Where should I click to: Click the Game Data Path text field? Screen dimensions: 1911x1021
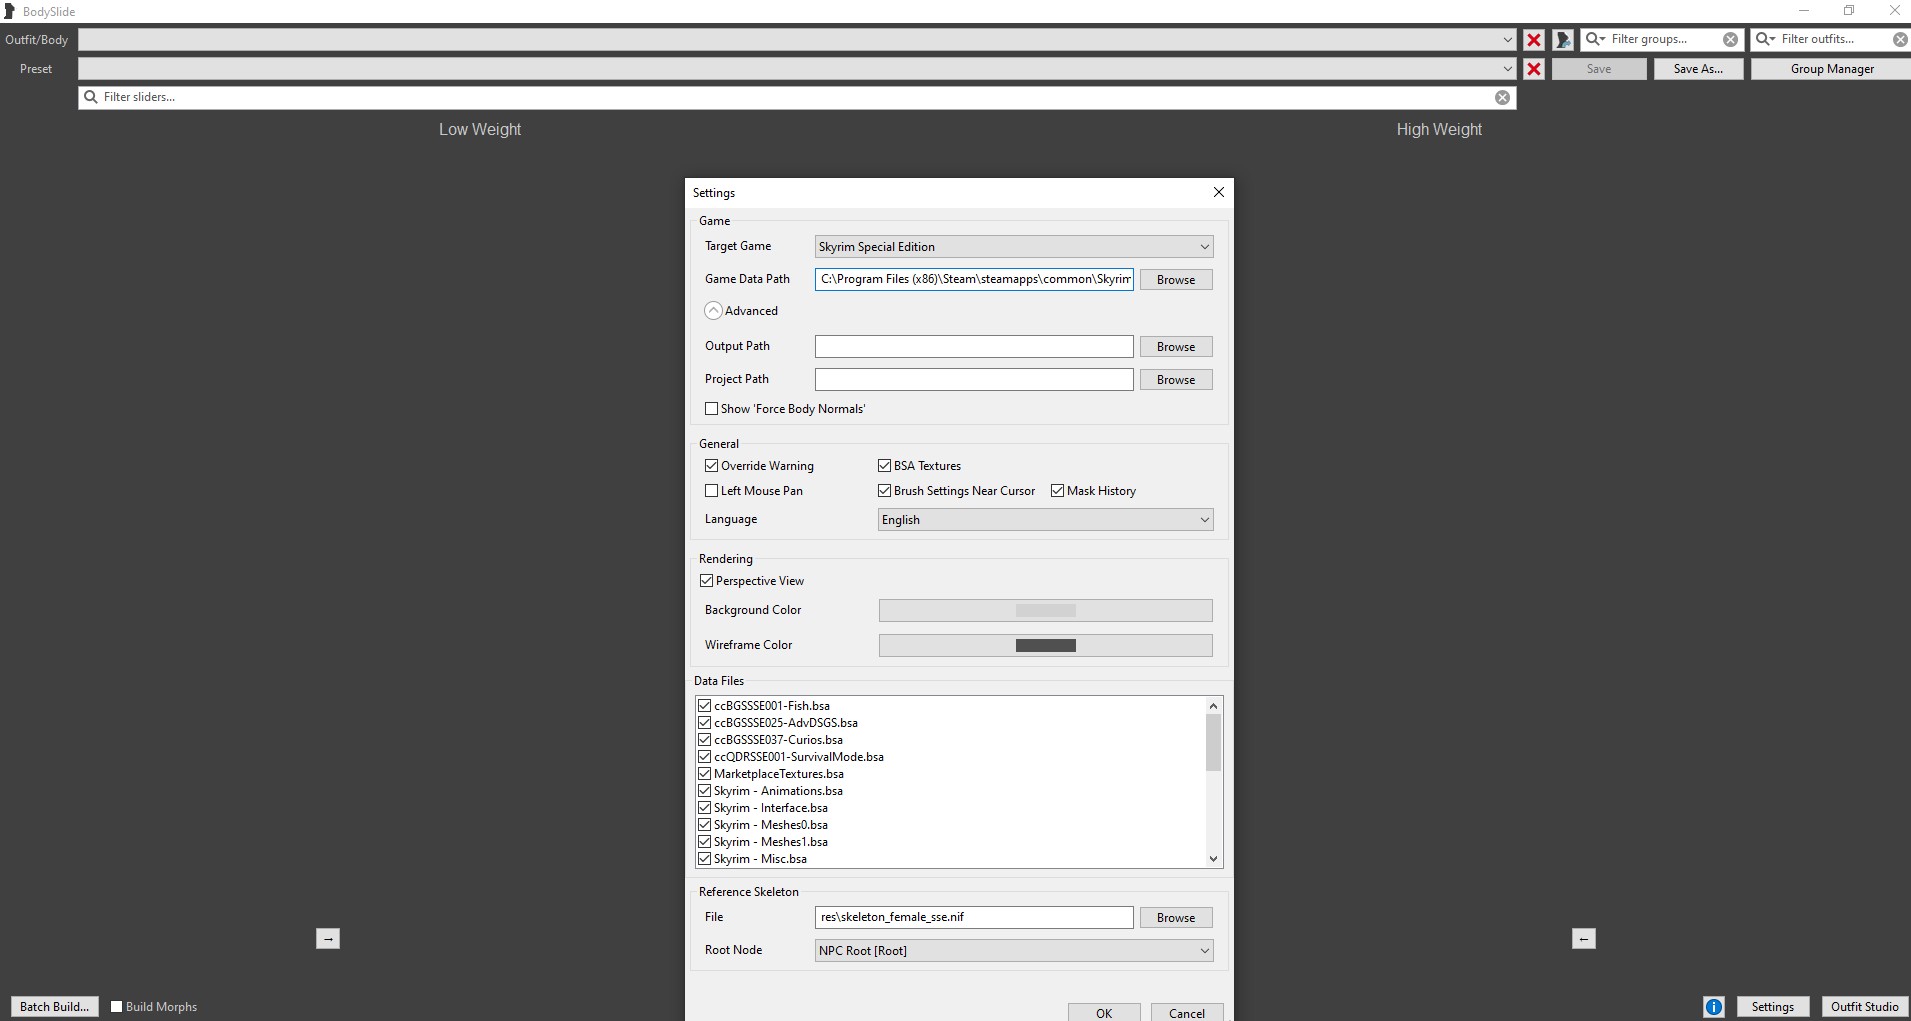(974, 279)
